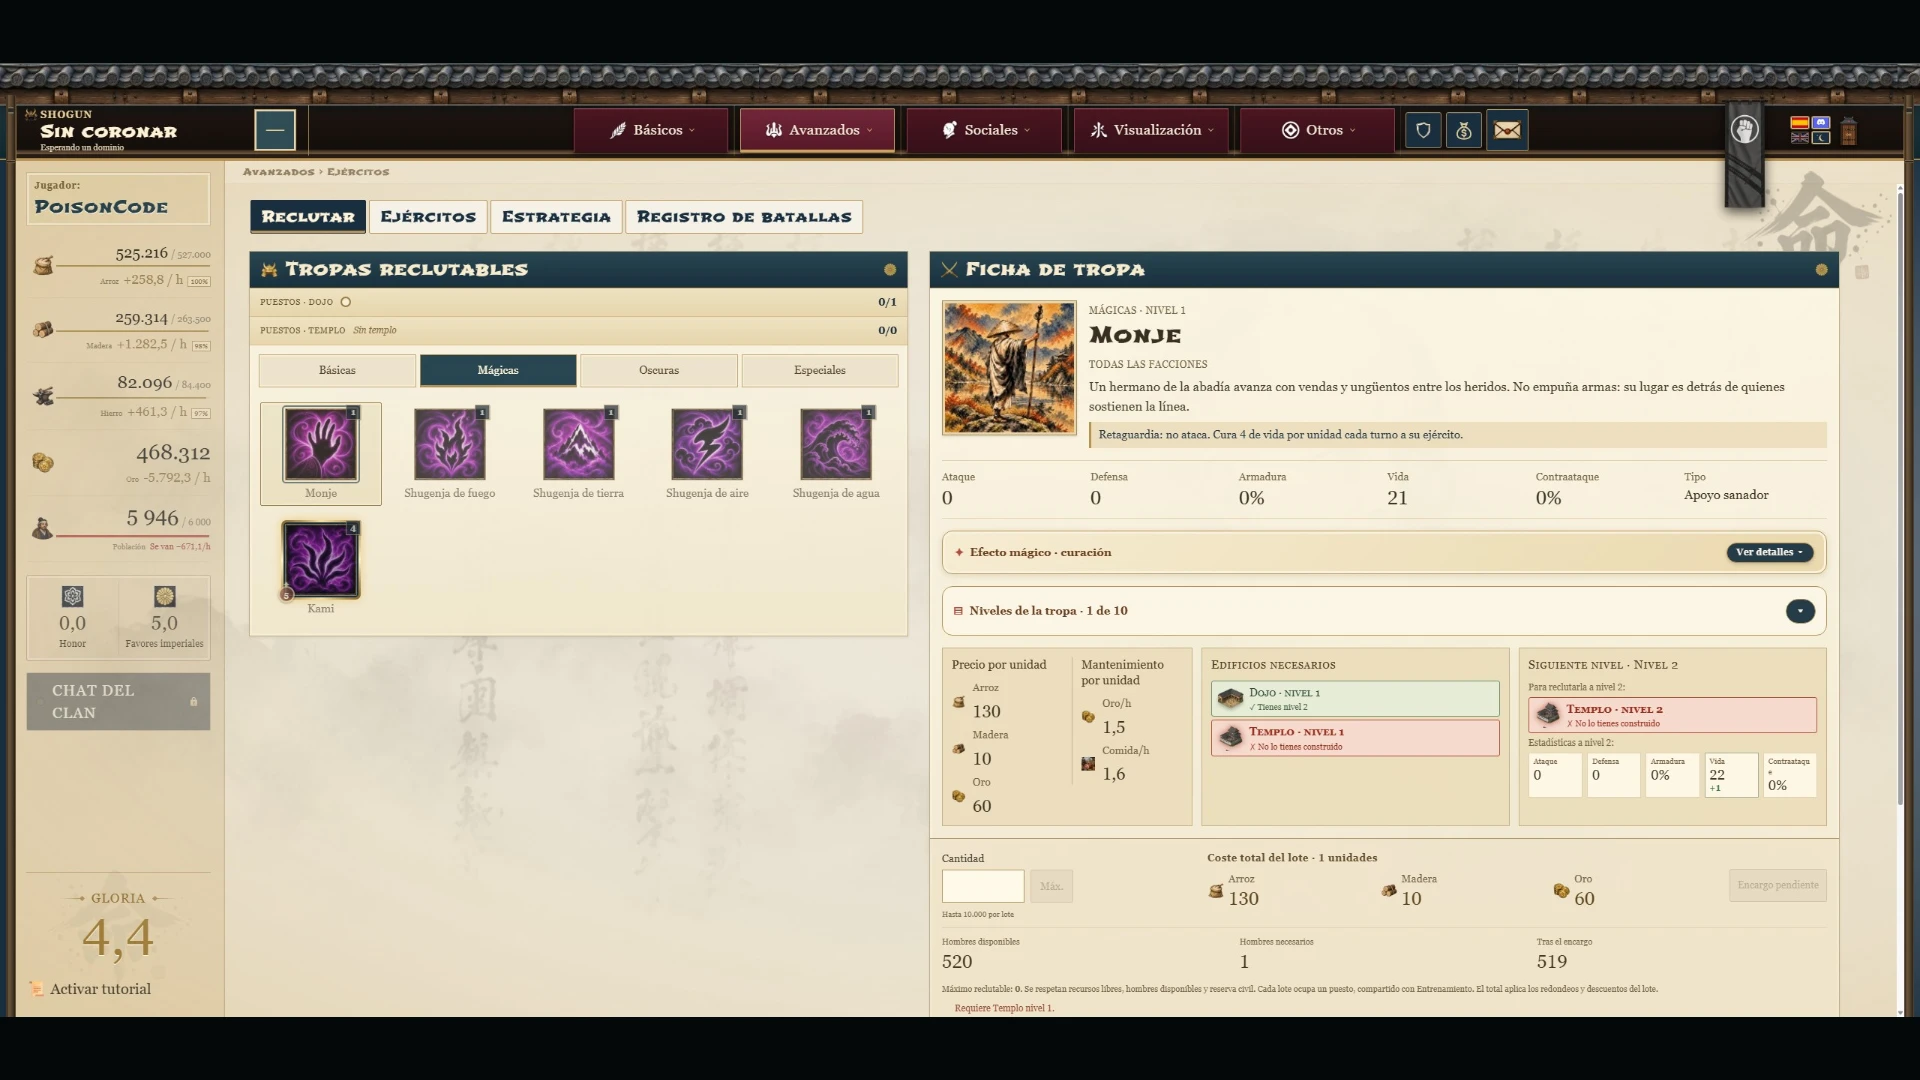
Task: Select the Kami troop icon
Action: point(320,560)
